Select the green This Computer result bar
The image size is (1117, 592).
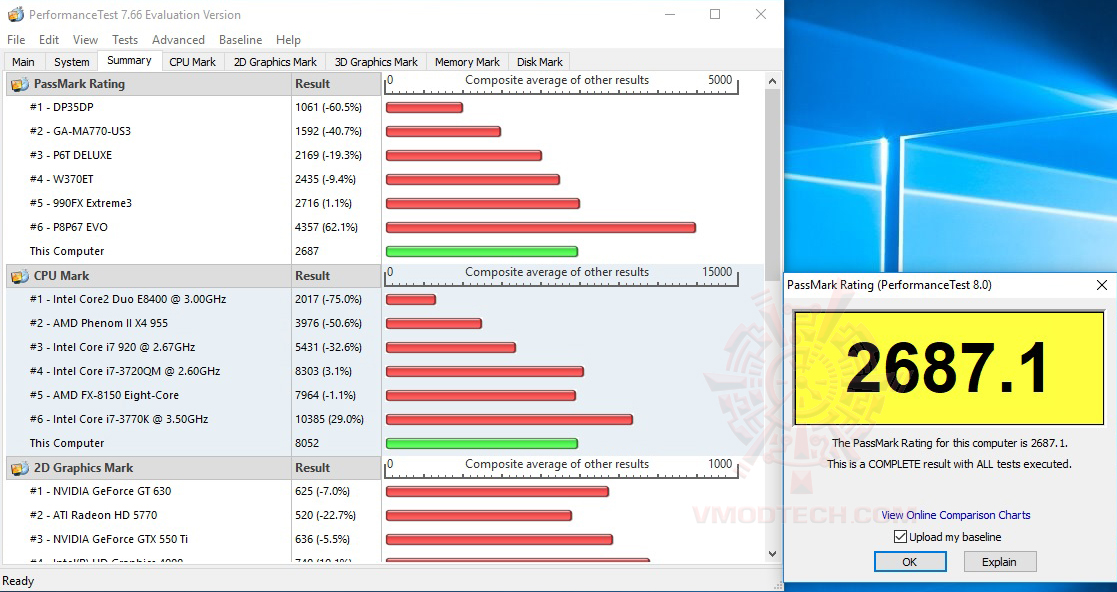483,251
